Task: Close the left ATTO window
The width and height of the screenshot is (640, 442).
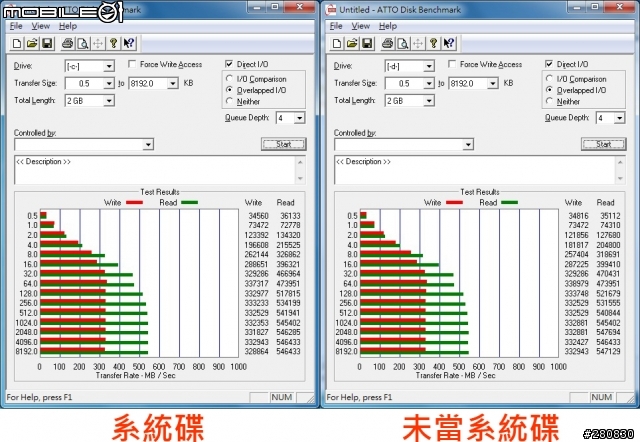Action: [299, 7]
